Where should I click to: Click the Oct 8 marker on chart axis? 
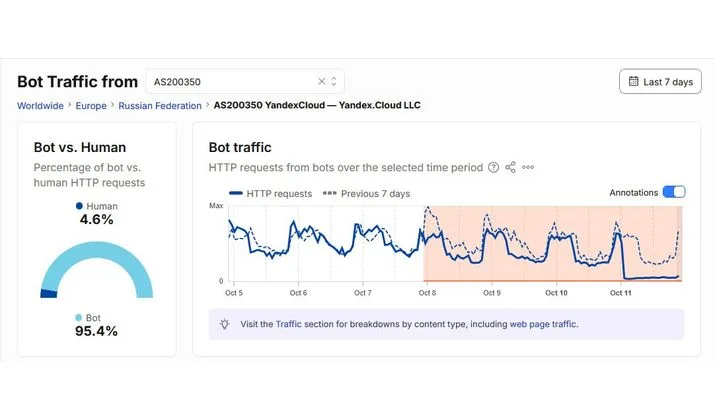tap(427, 293)
